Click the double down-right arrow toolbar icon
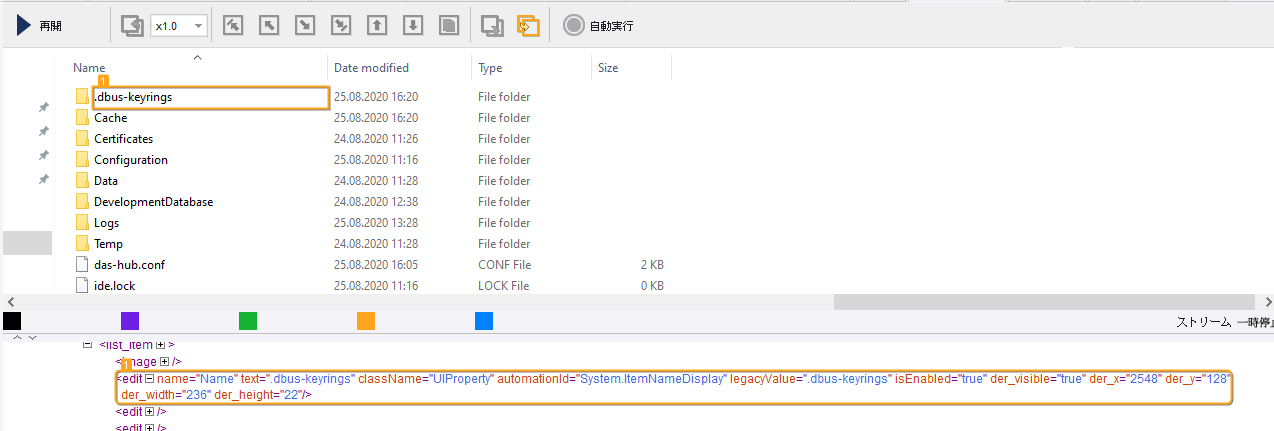 (341, 26)
